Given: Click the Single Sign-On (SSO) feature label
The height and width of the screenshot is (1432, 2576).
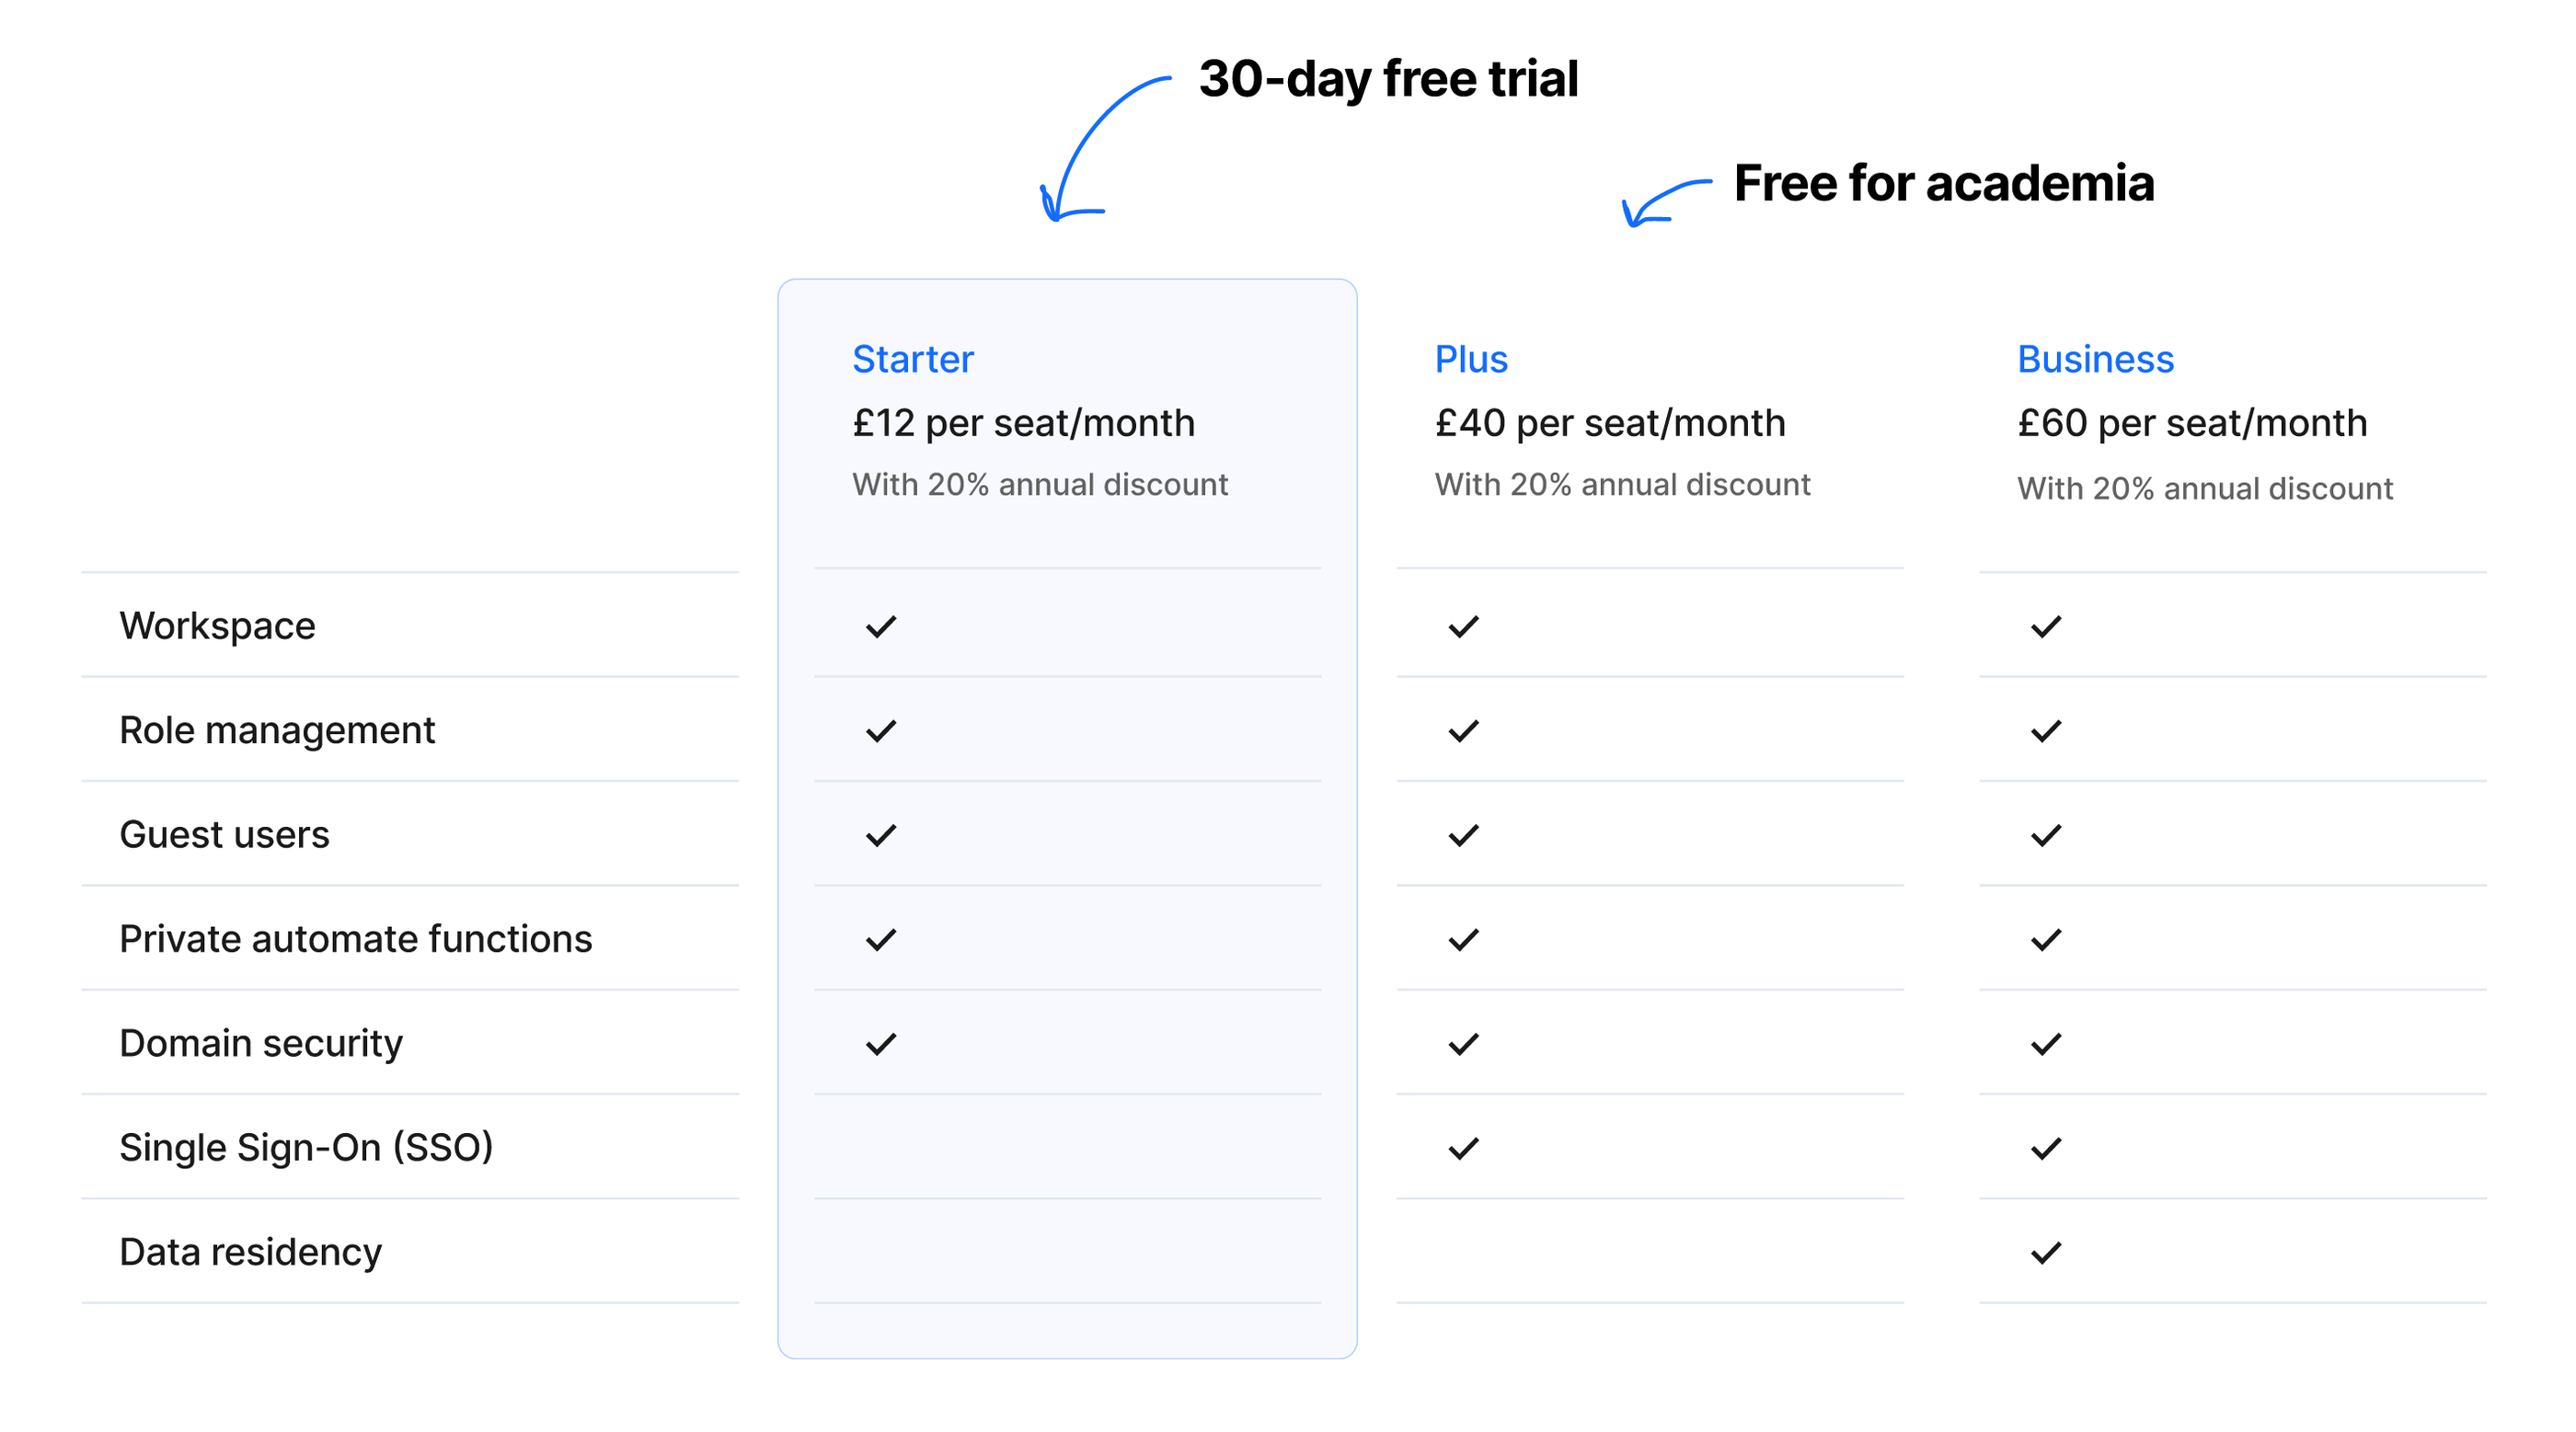Looking at the screenshot, I should 306,1148.
